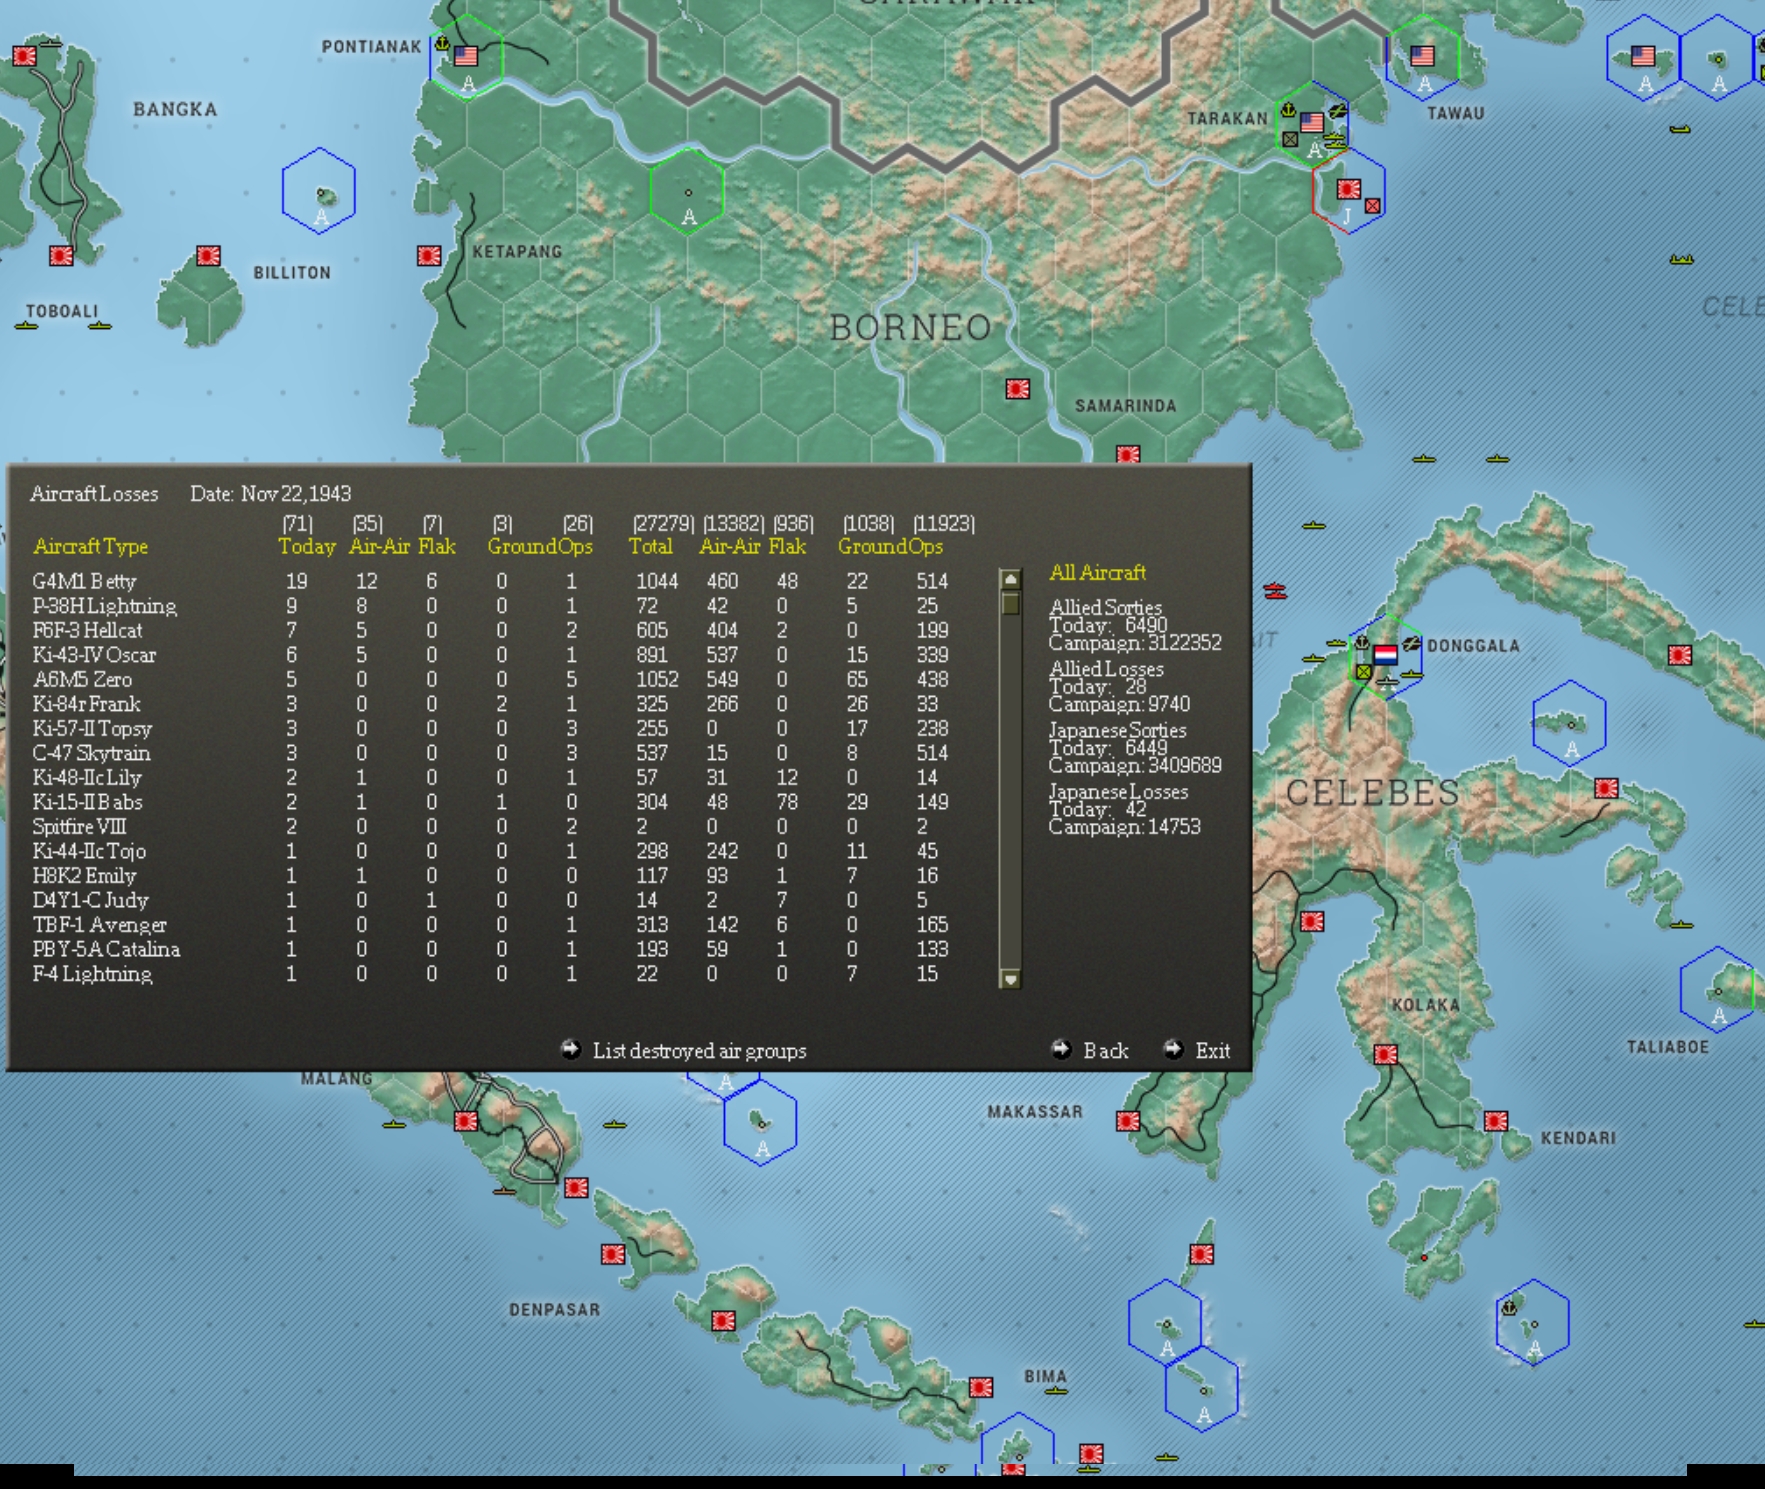Select the US flag base at Tarakan
Viewport: 1765px width, 1489px height.
(x=1312, y=124)
